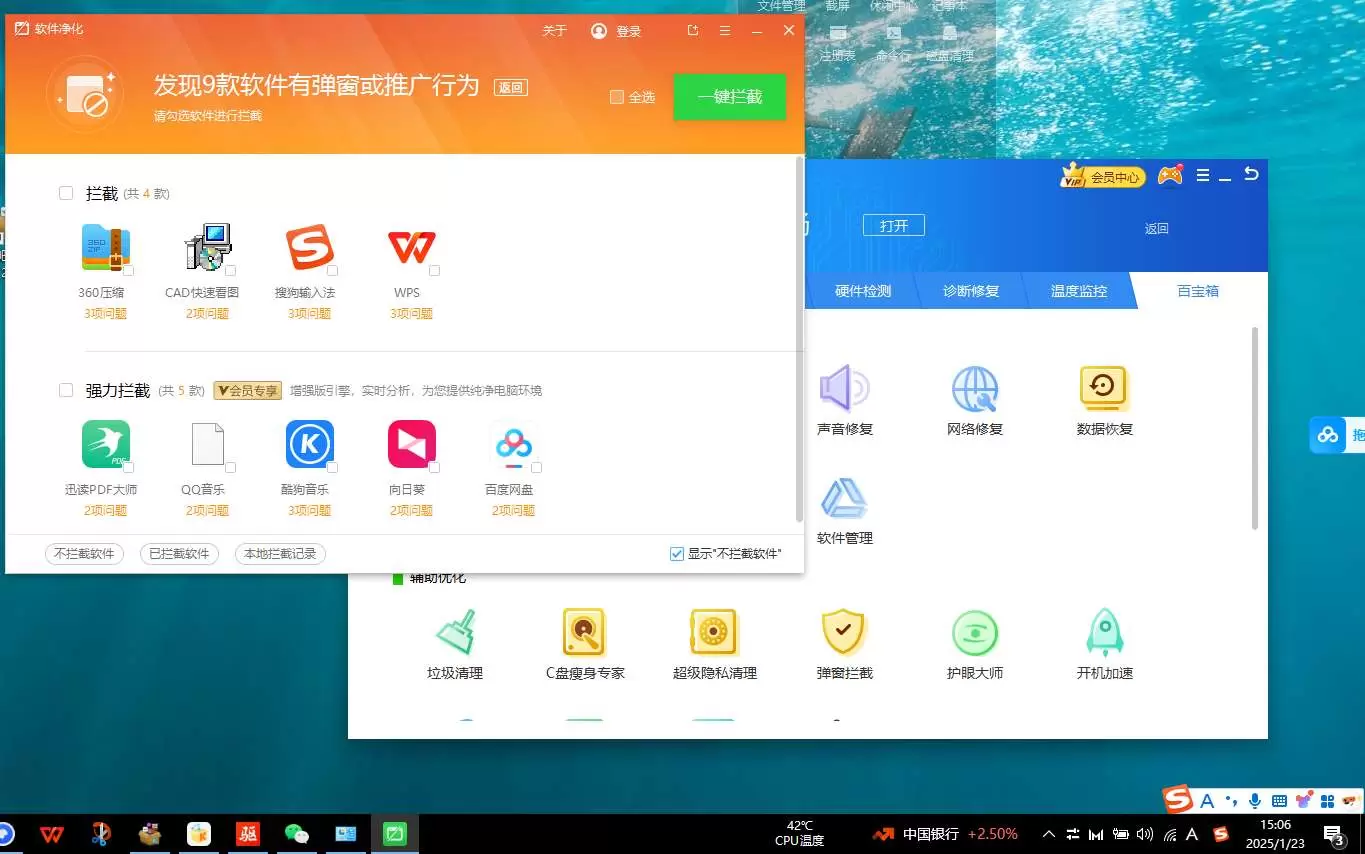Viewport: 1365px width, 854px height.
Task: Click "3项问题" under 360压缩
Action: pyautogui.click(x=106, y=313)
